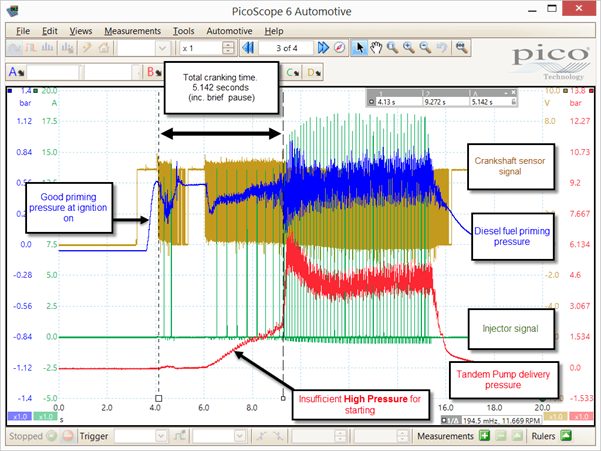Click the zoom-in magnifier icon

tap(409, 48)
